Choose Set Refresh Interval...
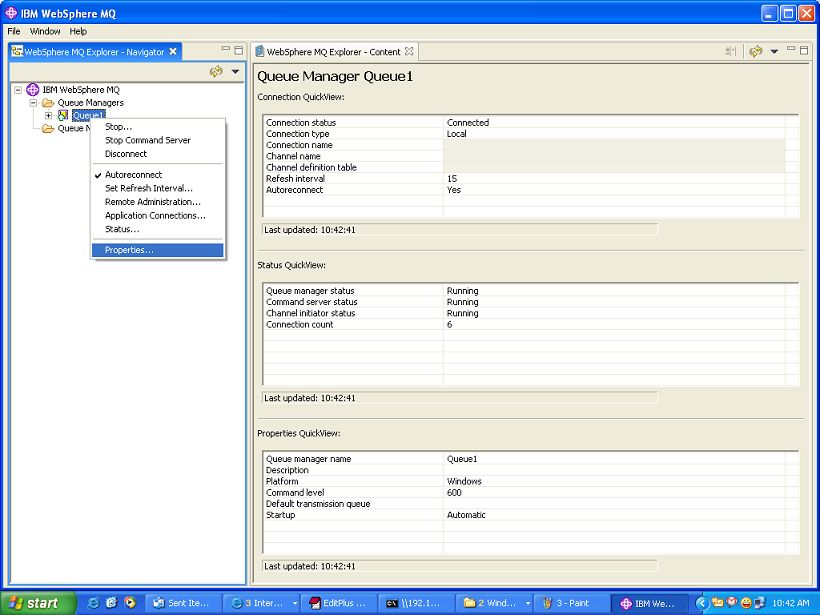Viewport: 820px width, 615px height. [x=157, y=188]
